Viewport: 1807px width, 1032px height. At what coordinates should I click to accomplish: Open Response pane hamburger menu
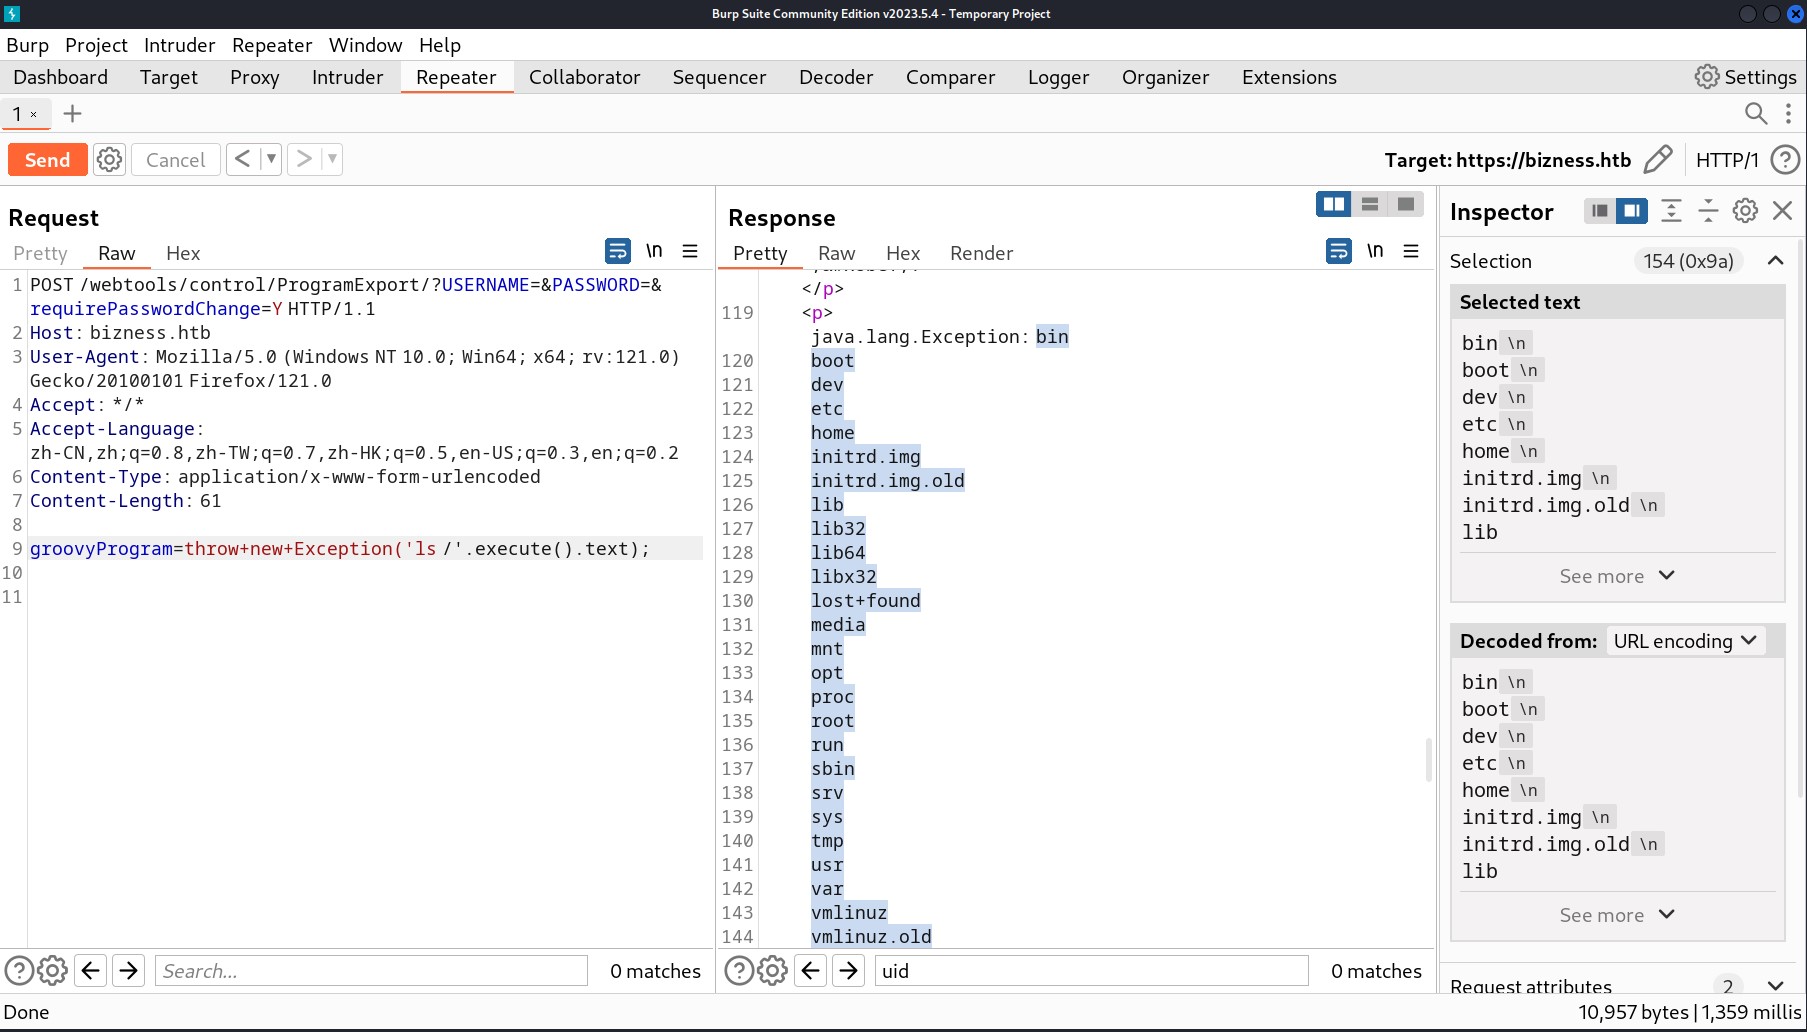pos(1411,251)
